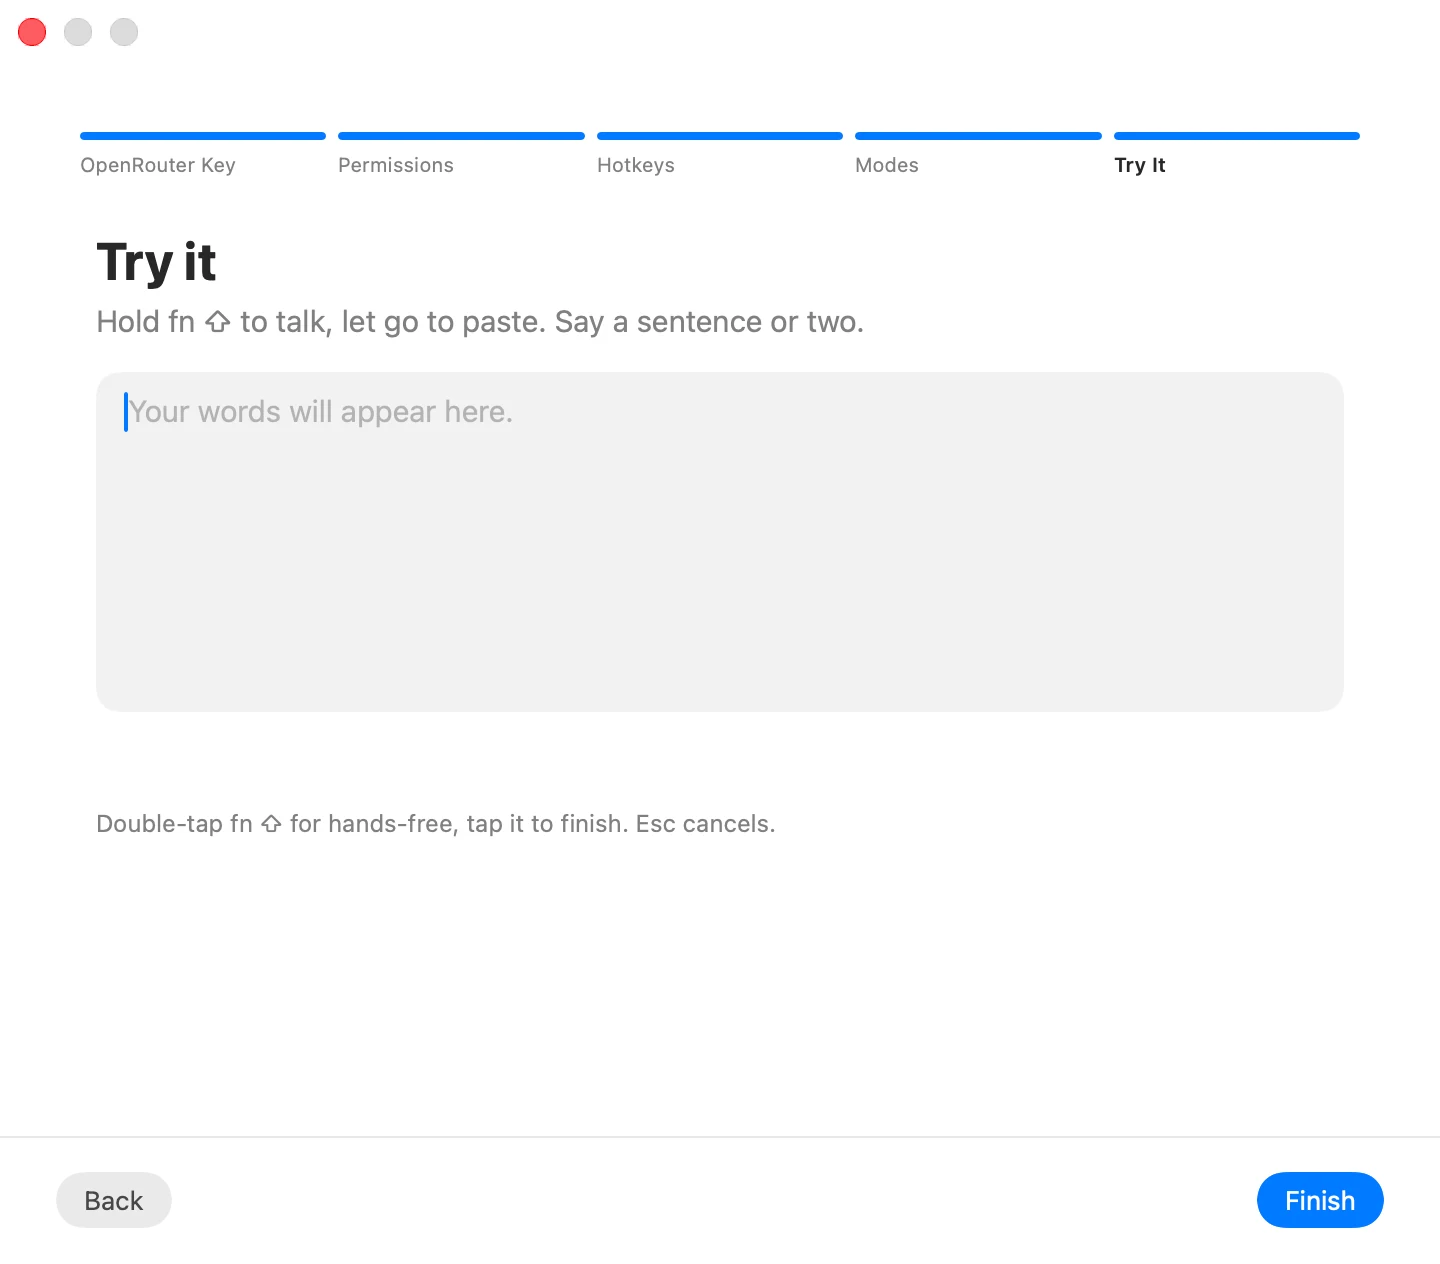Click the progress bar above Try It
Viewport: 1440px width, 1264px height.
1237,136
